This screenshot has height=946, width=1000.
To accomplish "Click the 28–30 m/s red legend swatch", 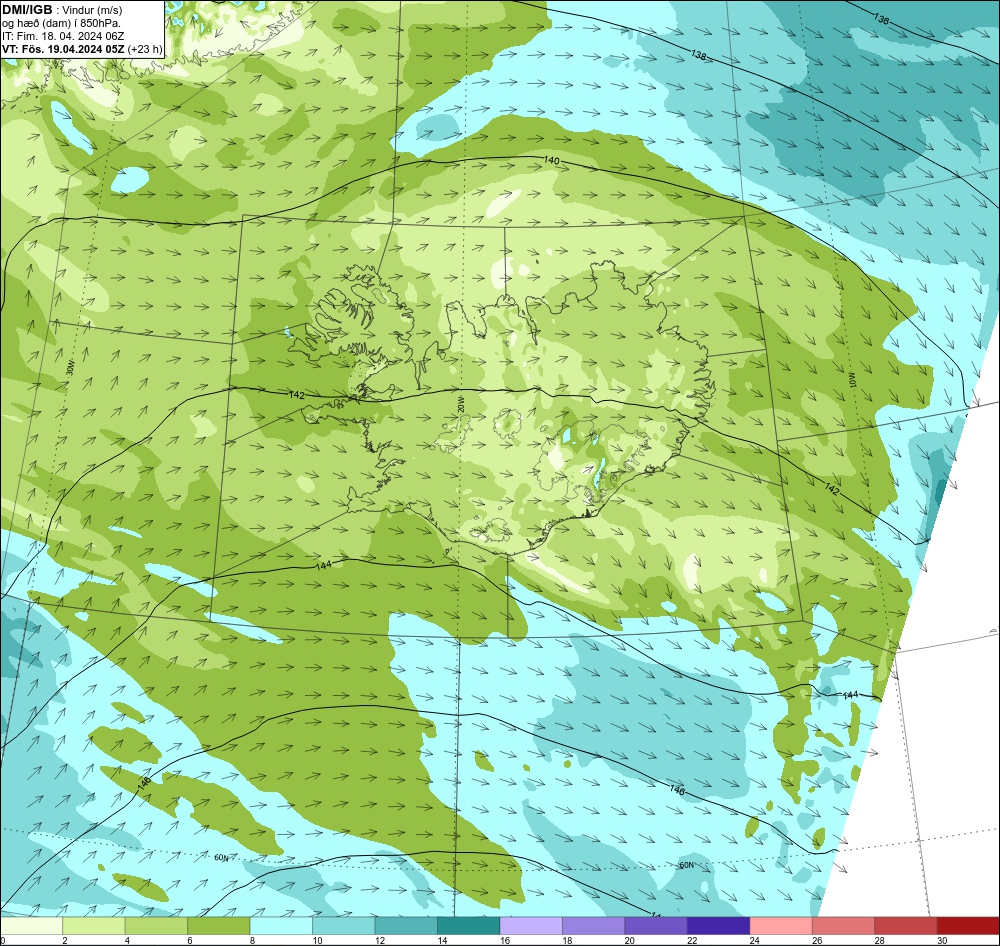I will [906, 926].
